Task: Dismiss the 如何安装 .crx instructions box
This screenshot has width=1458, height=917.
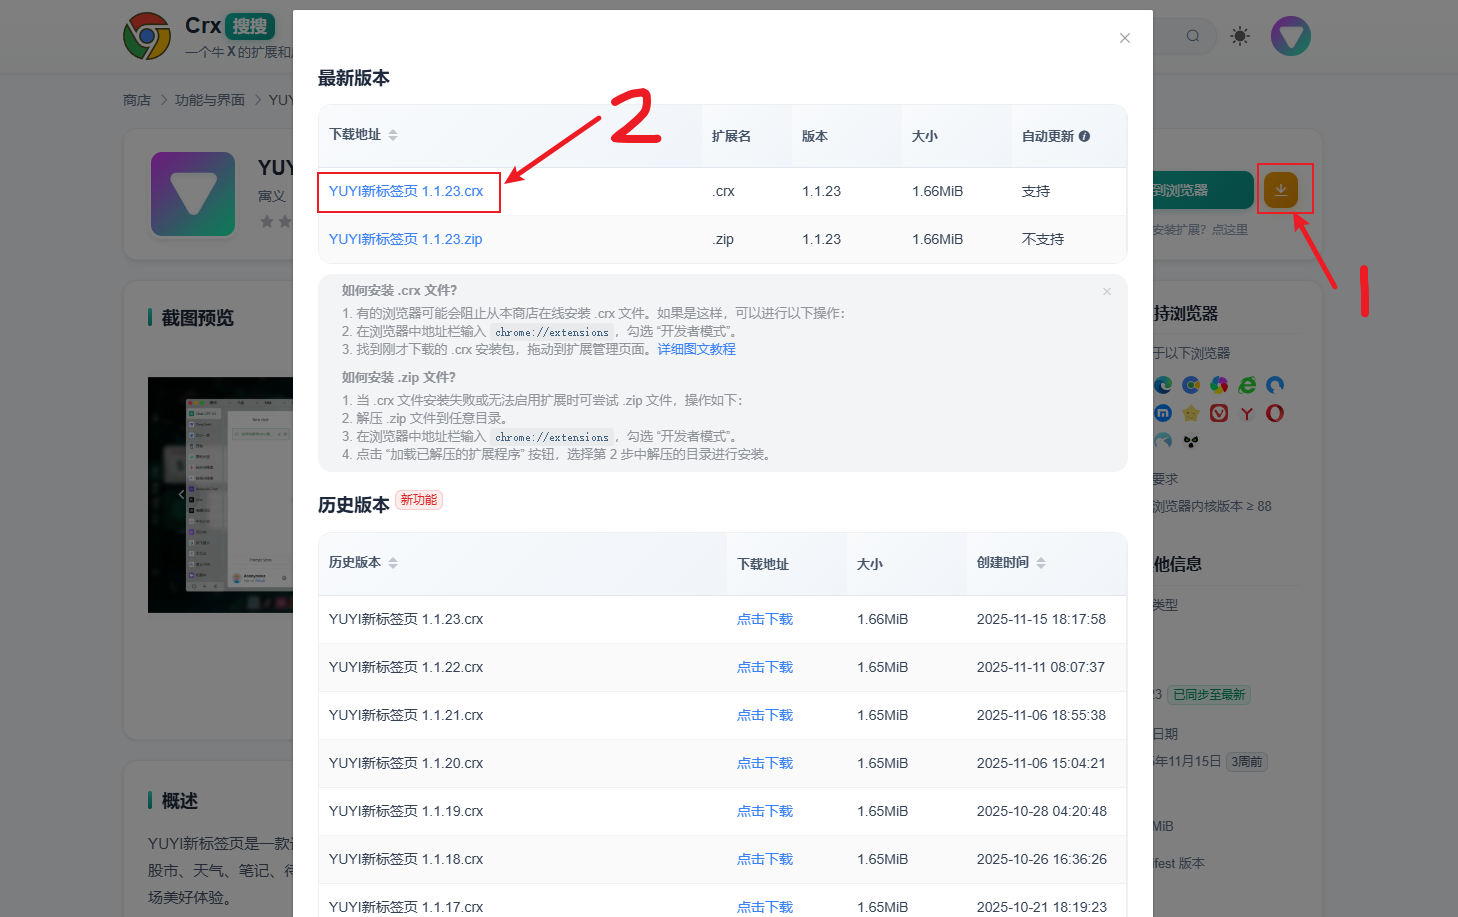Action: click(1107, 291)
